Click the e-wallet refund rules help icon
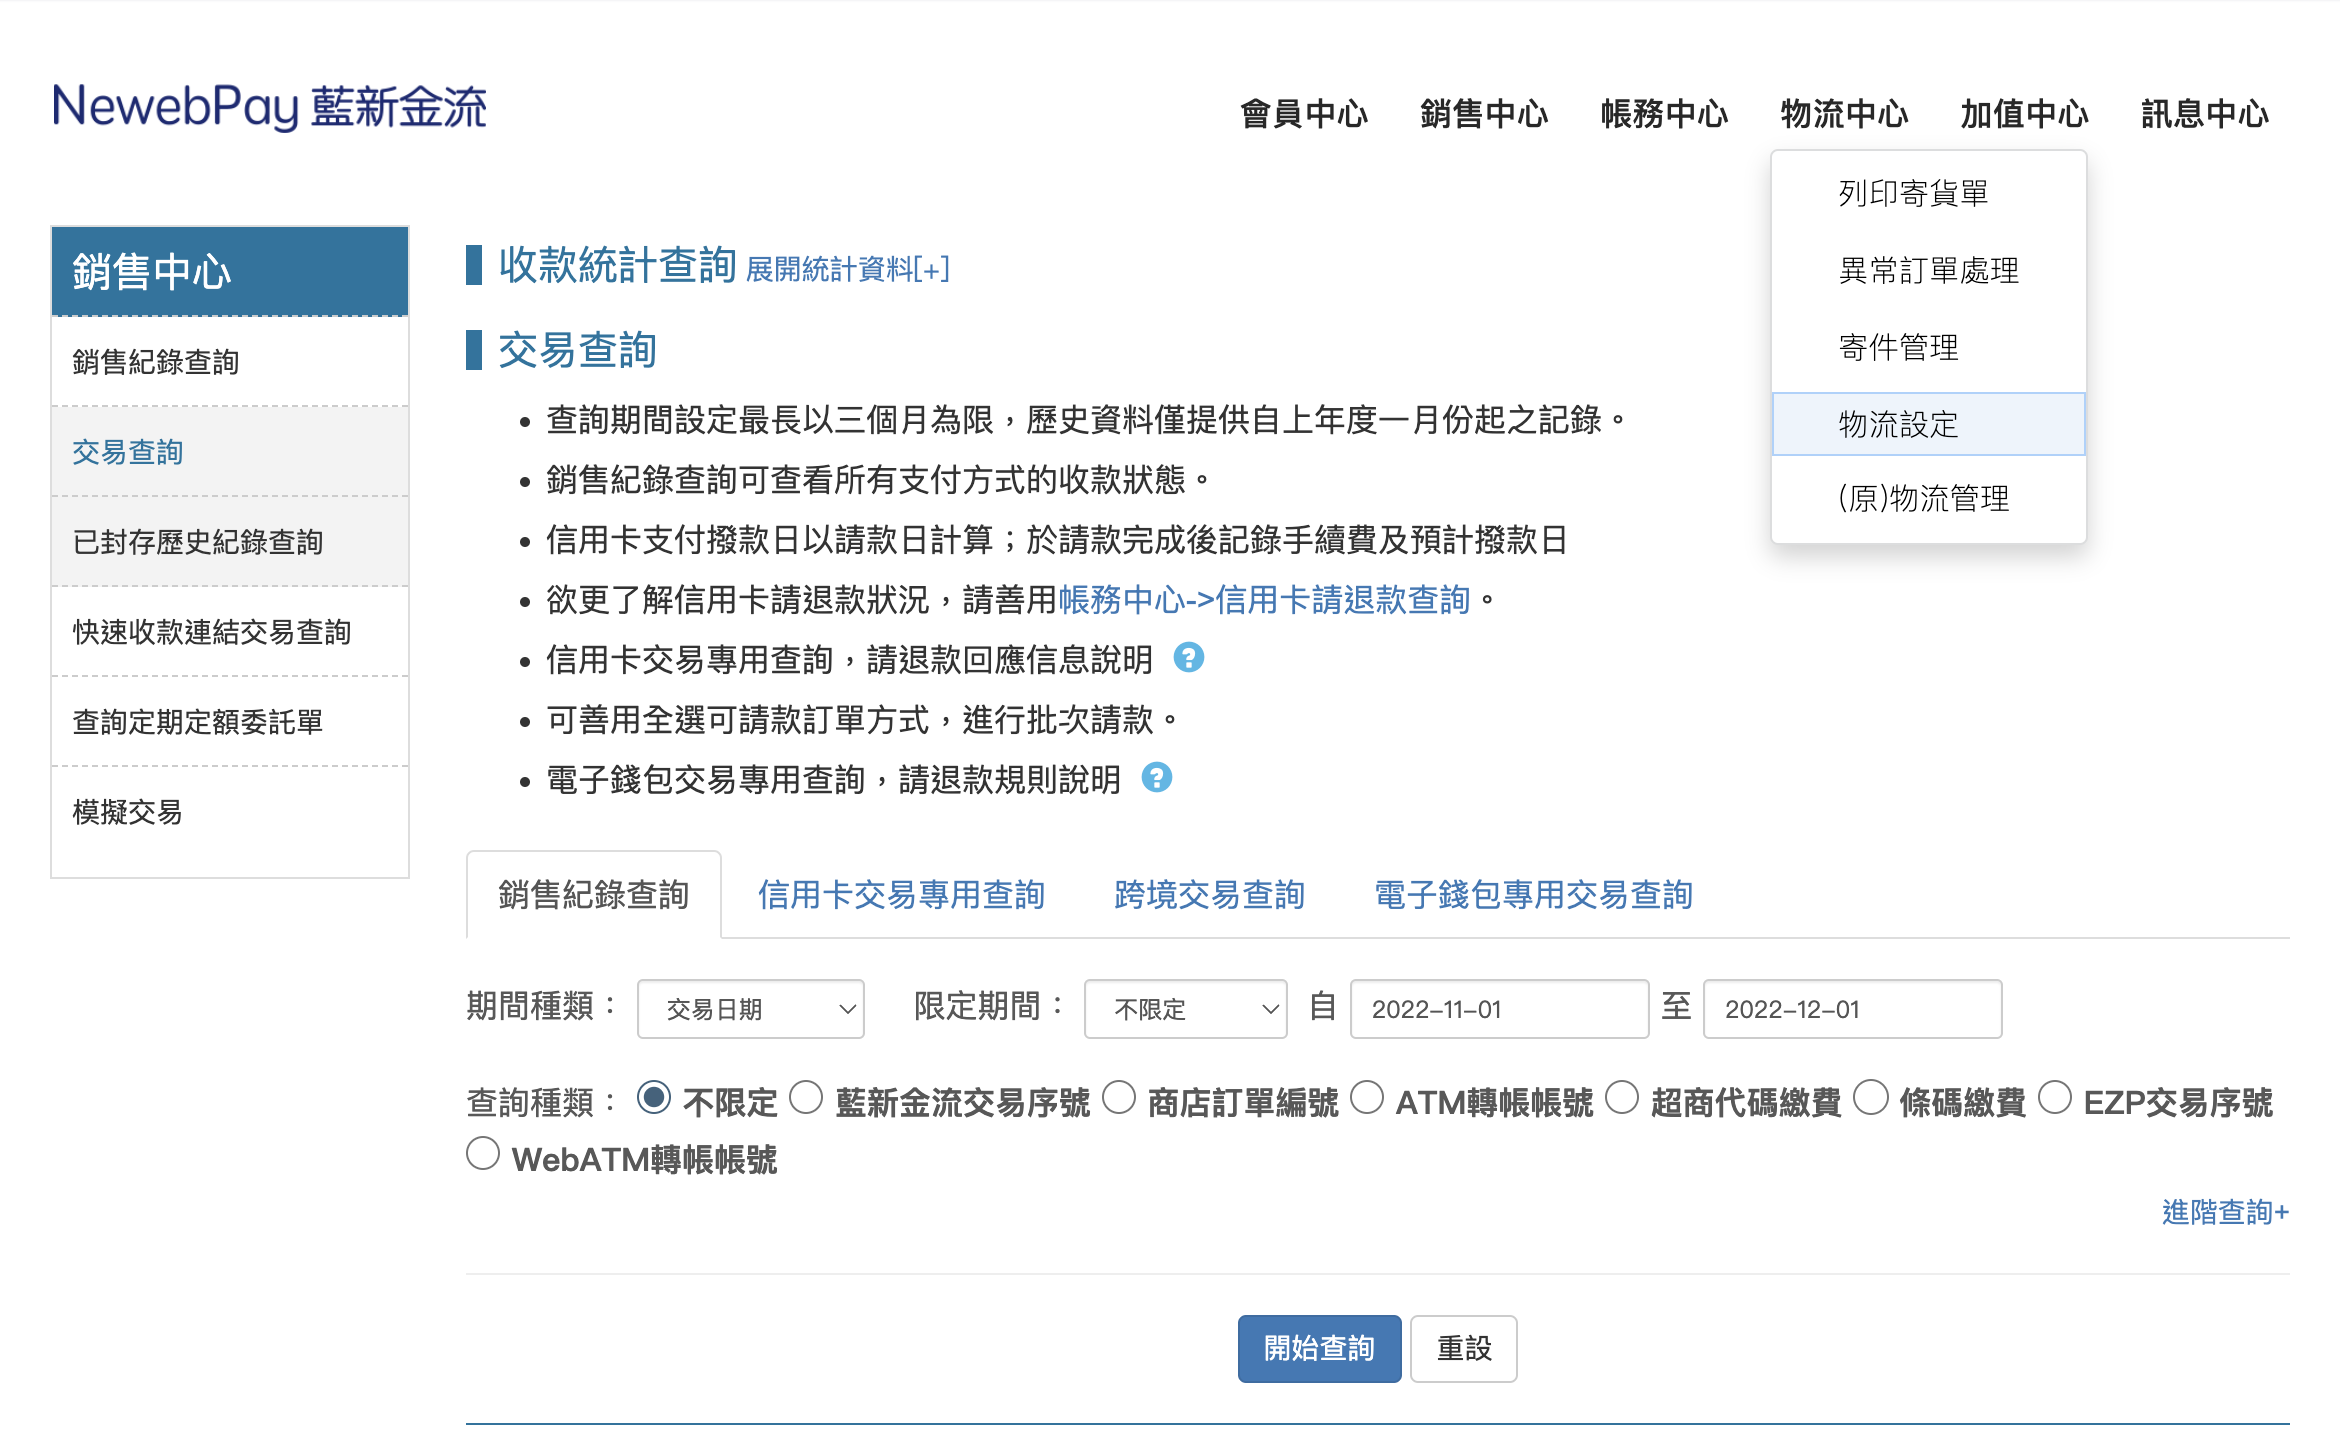This screenshot has height=1446, width=2340. click(1158, 779)
